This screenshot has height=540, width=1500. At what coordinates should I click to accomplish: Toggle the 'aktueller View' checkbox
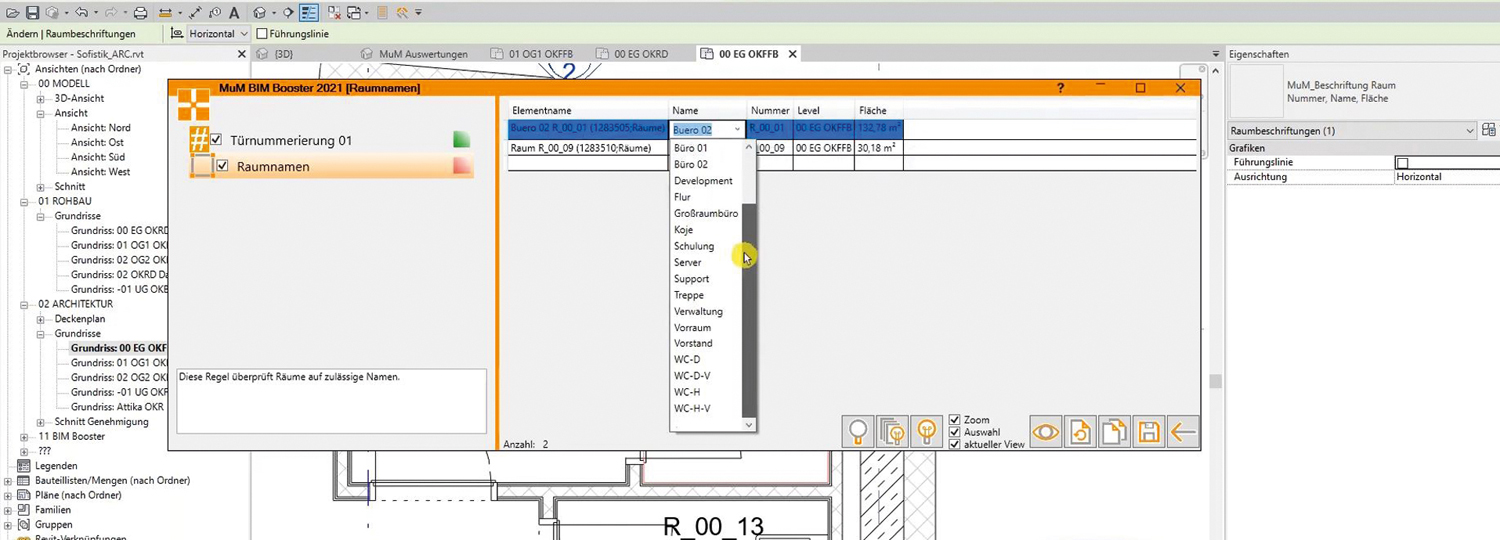coord(955,444)
